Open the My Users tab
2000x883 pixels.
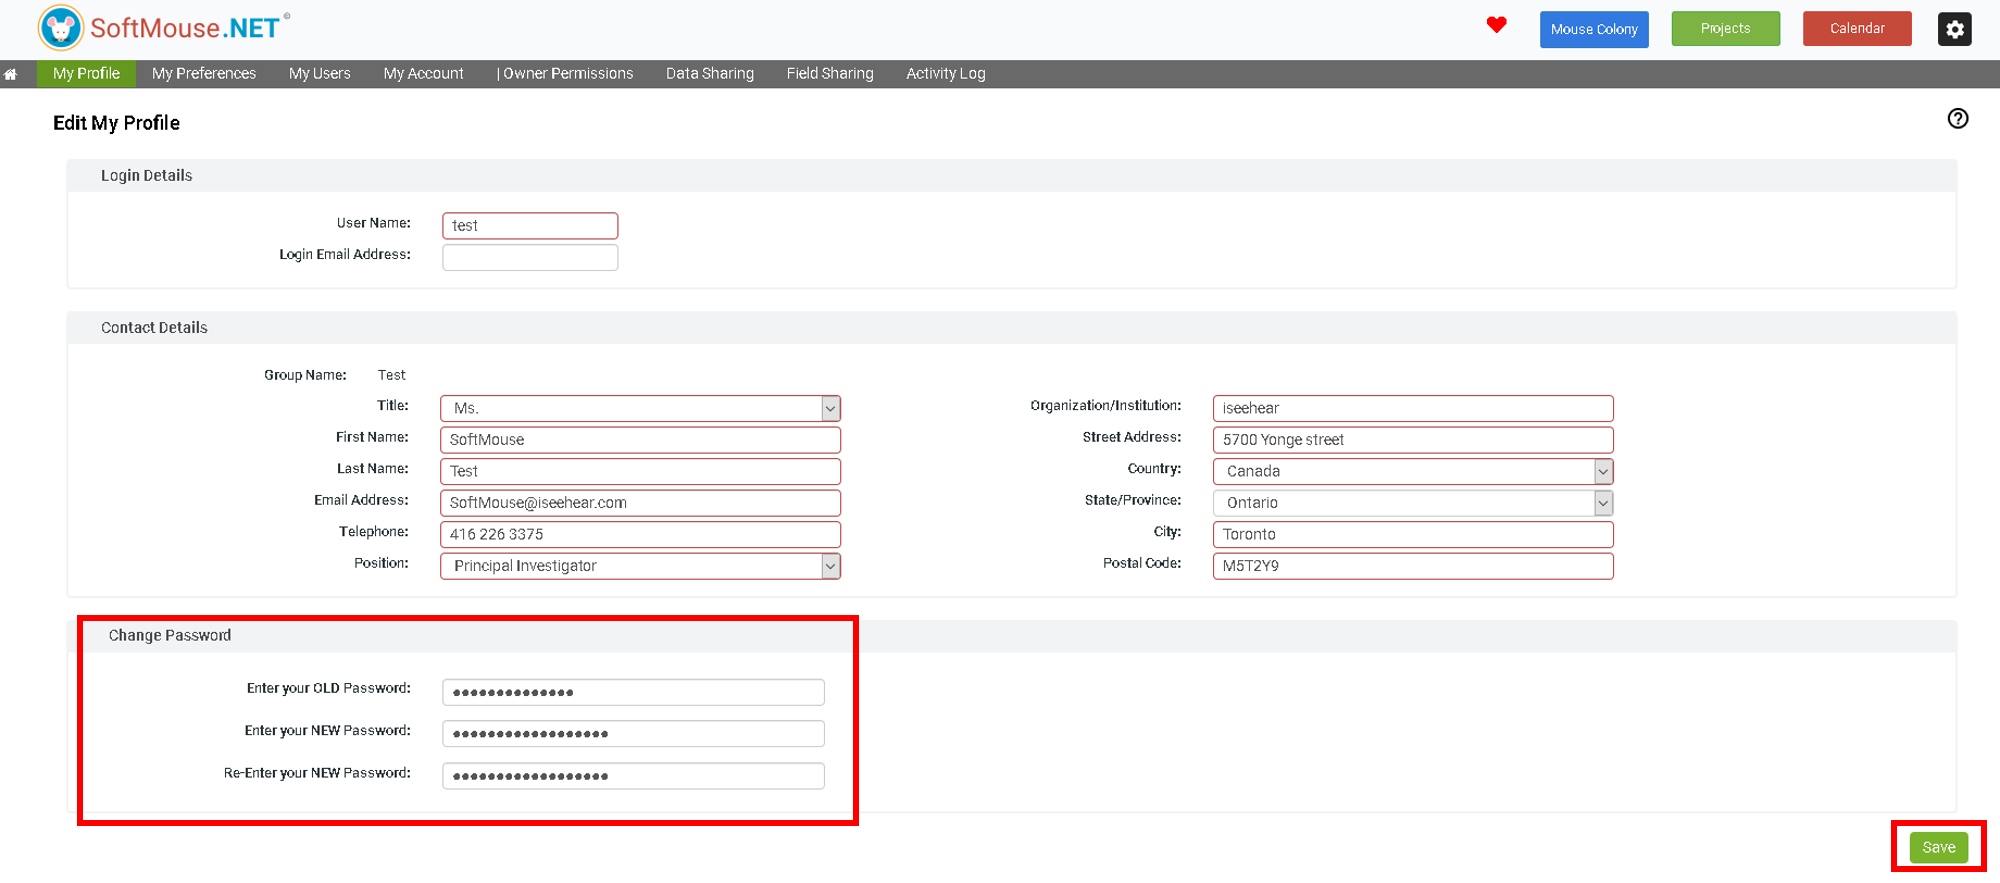click(x=319, y=74)
